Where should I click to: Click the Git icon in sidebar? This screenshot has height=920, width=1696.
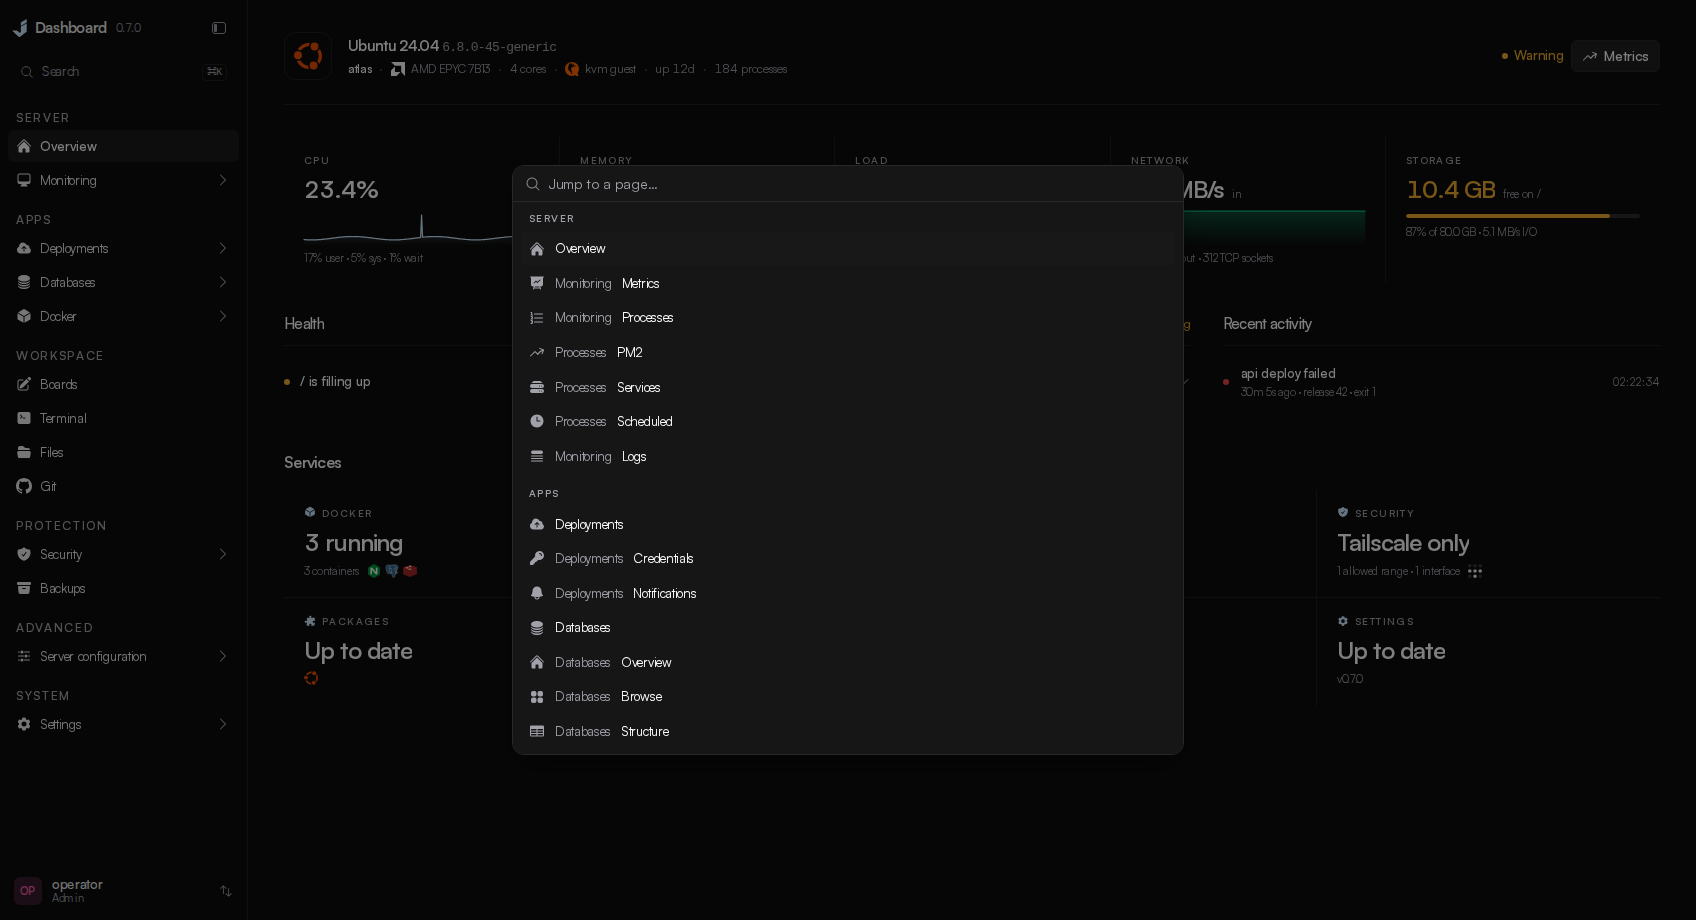(x=24, y=486)
